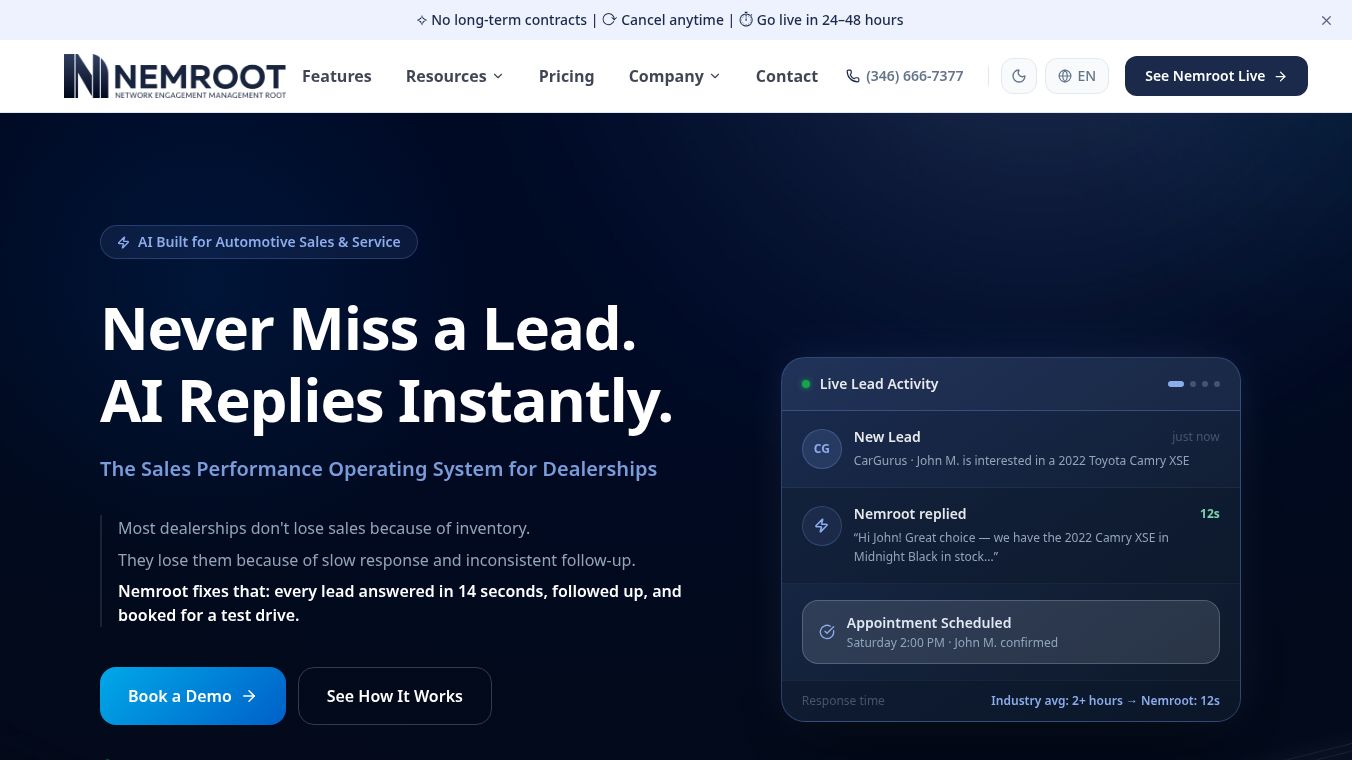1352x760 pixels.
Task: Navigate to the Contact page
Action: click(787, 76)
